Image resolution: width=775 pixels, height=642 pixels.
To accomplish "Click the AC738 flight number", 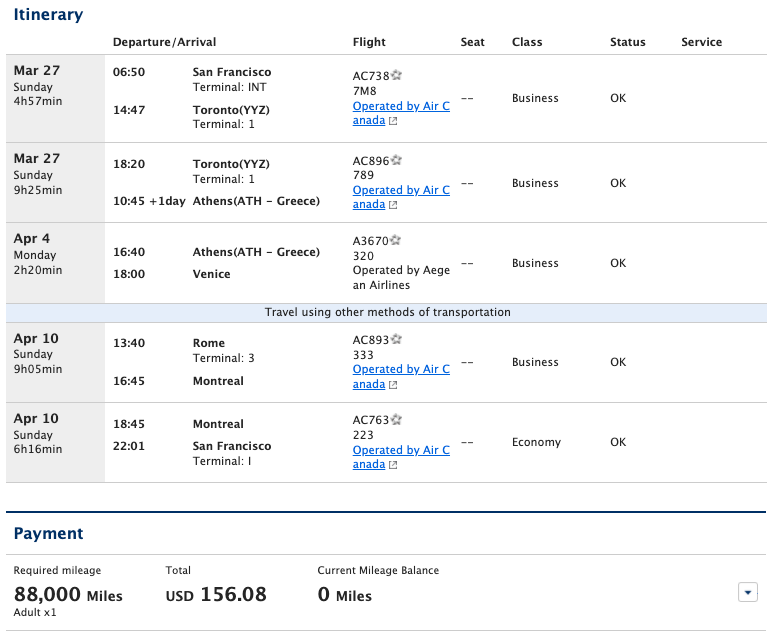I will pos(370,76).
